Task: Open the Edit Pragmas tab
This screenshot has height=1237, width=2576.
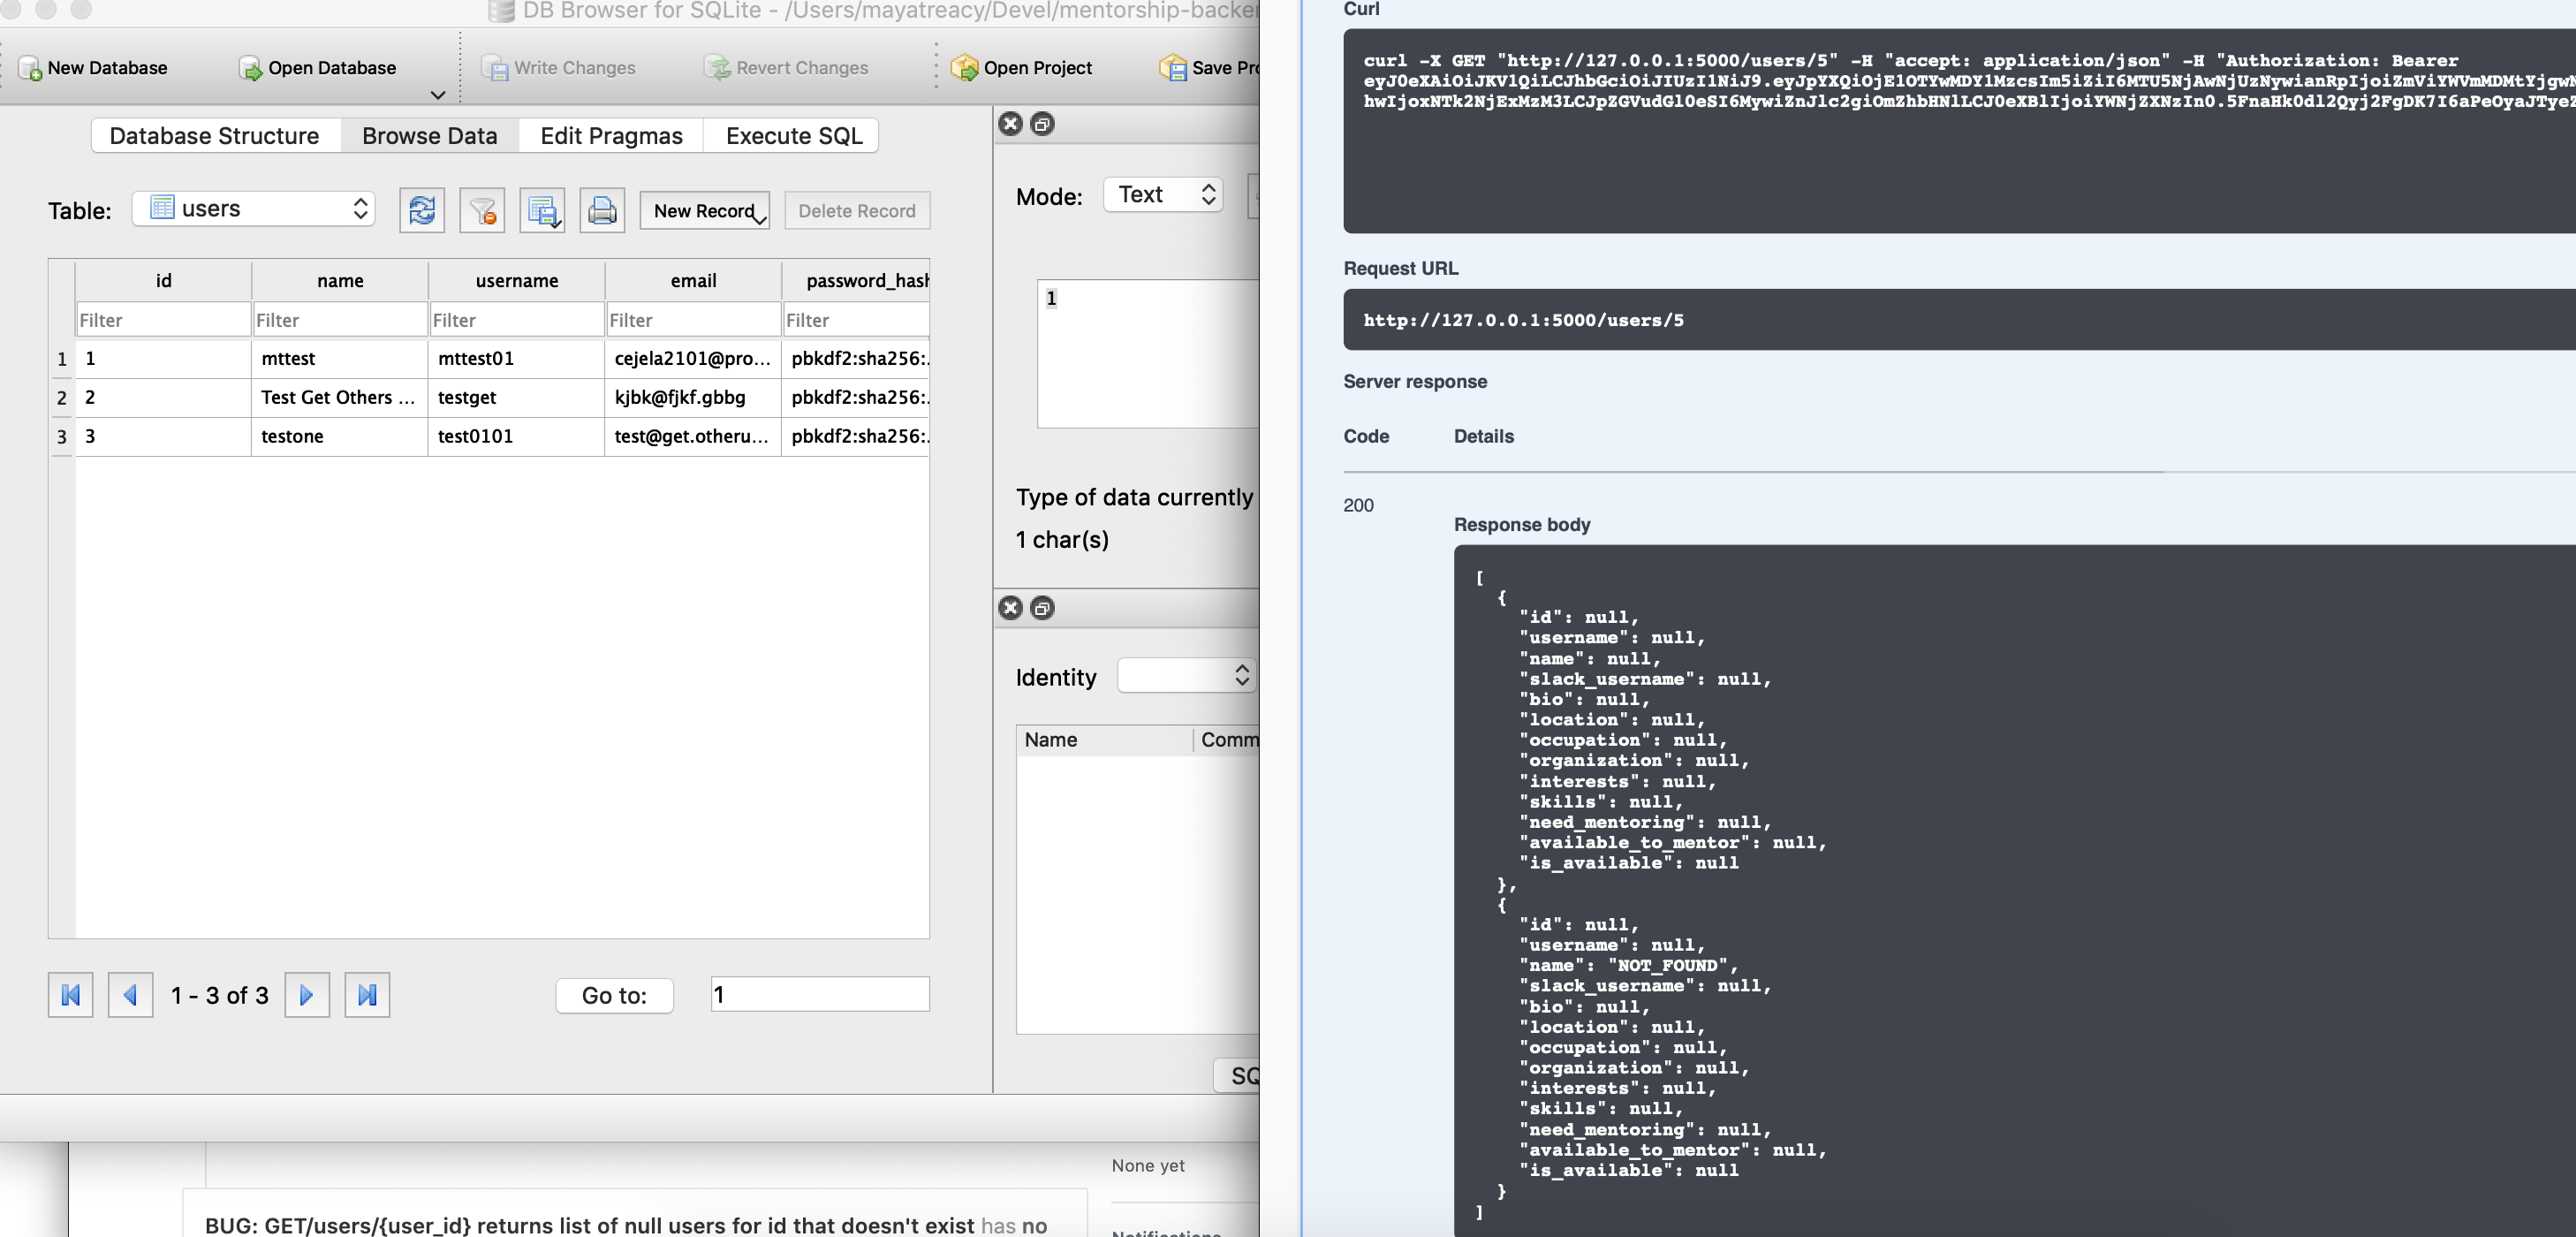Action: tap(611, 135)
